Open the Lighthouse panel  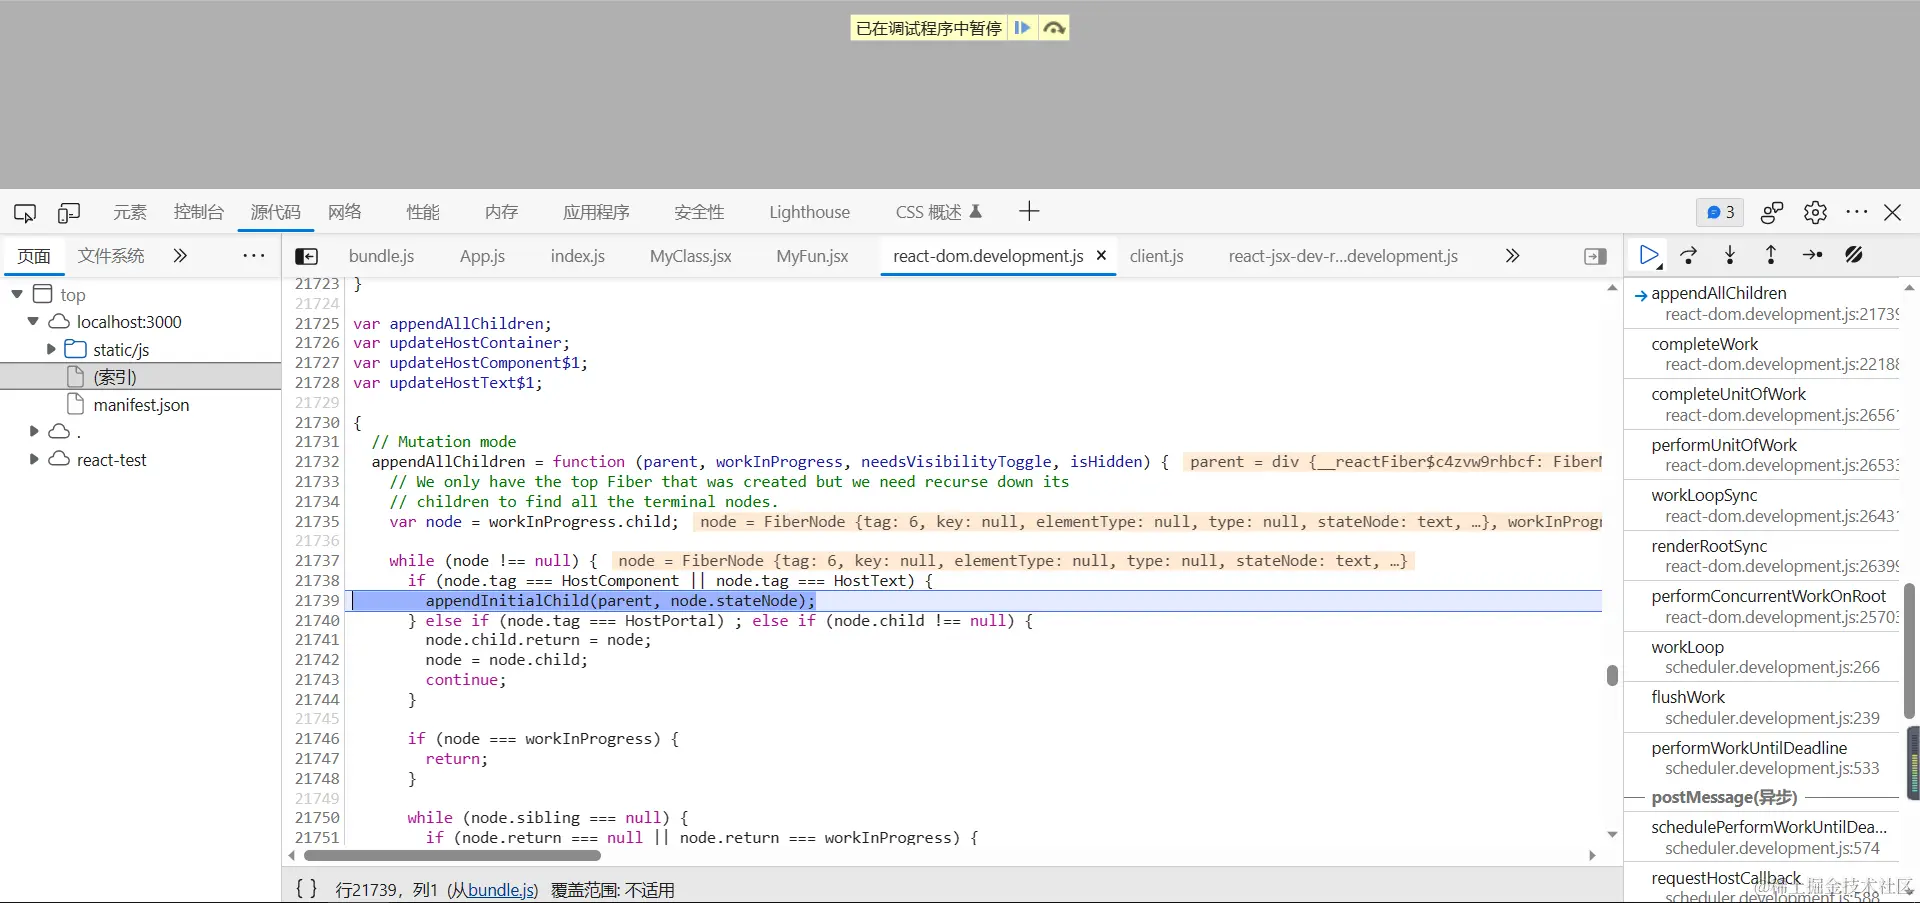click(809, 212)
